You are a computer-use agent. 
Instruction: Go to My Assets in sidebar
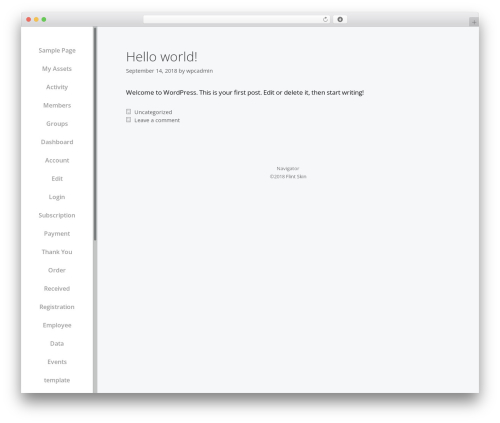click(57, 69)
